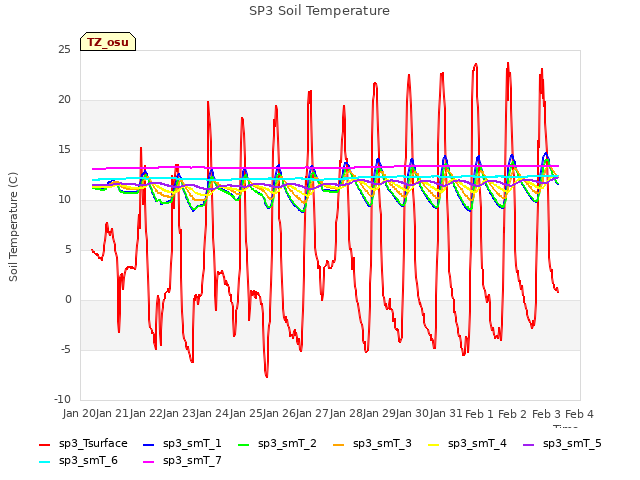Click the Feb 1 x-axis date label
This screenshot has height=480, width=640.
point(479,414)
